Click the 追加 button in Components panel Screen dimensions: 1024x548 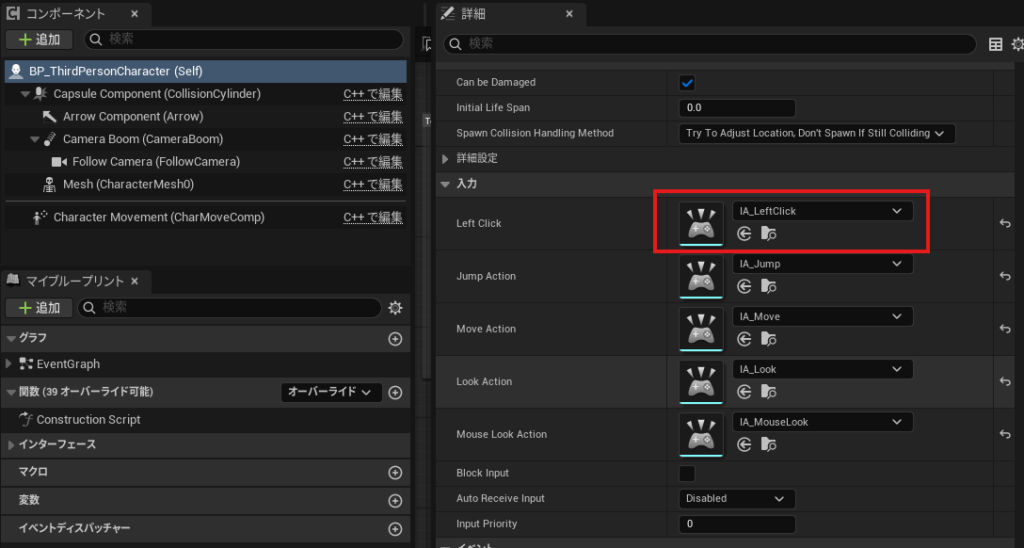point(39,39)
